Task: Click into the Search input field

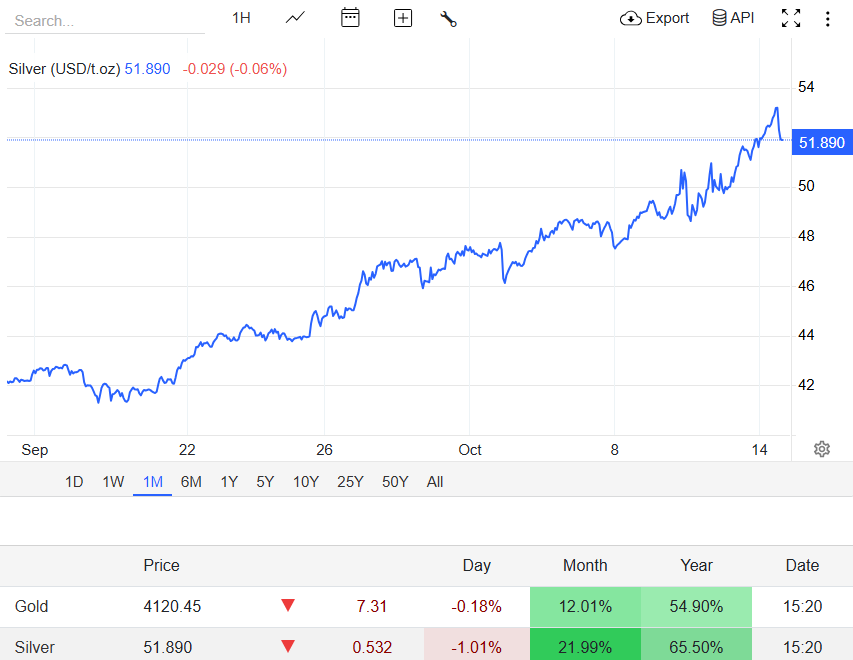Action: point(105,20)
